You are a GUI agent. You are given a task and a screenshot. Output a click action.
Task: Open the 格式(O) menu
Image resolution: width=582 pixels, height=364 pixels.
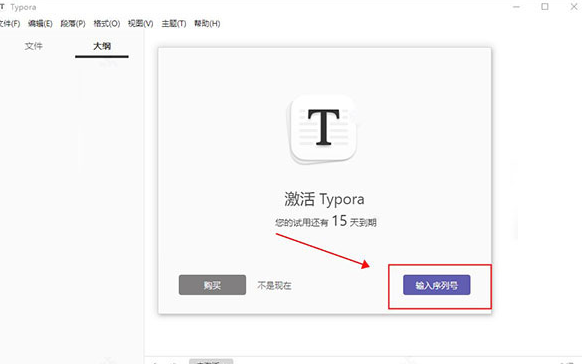[x=107, y=24]
